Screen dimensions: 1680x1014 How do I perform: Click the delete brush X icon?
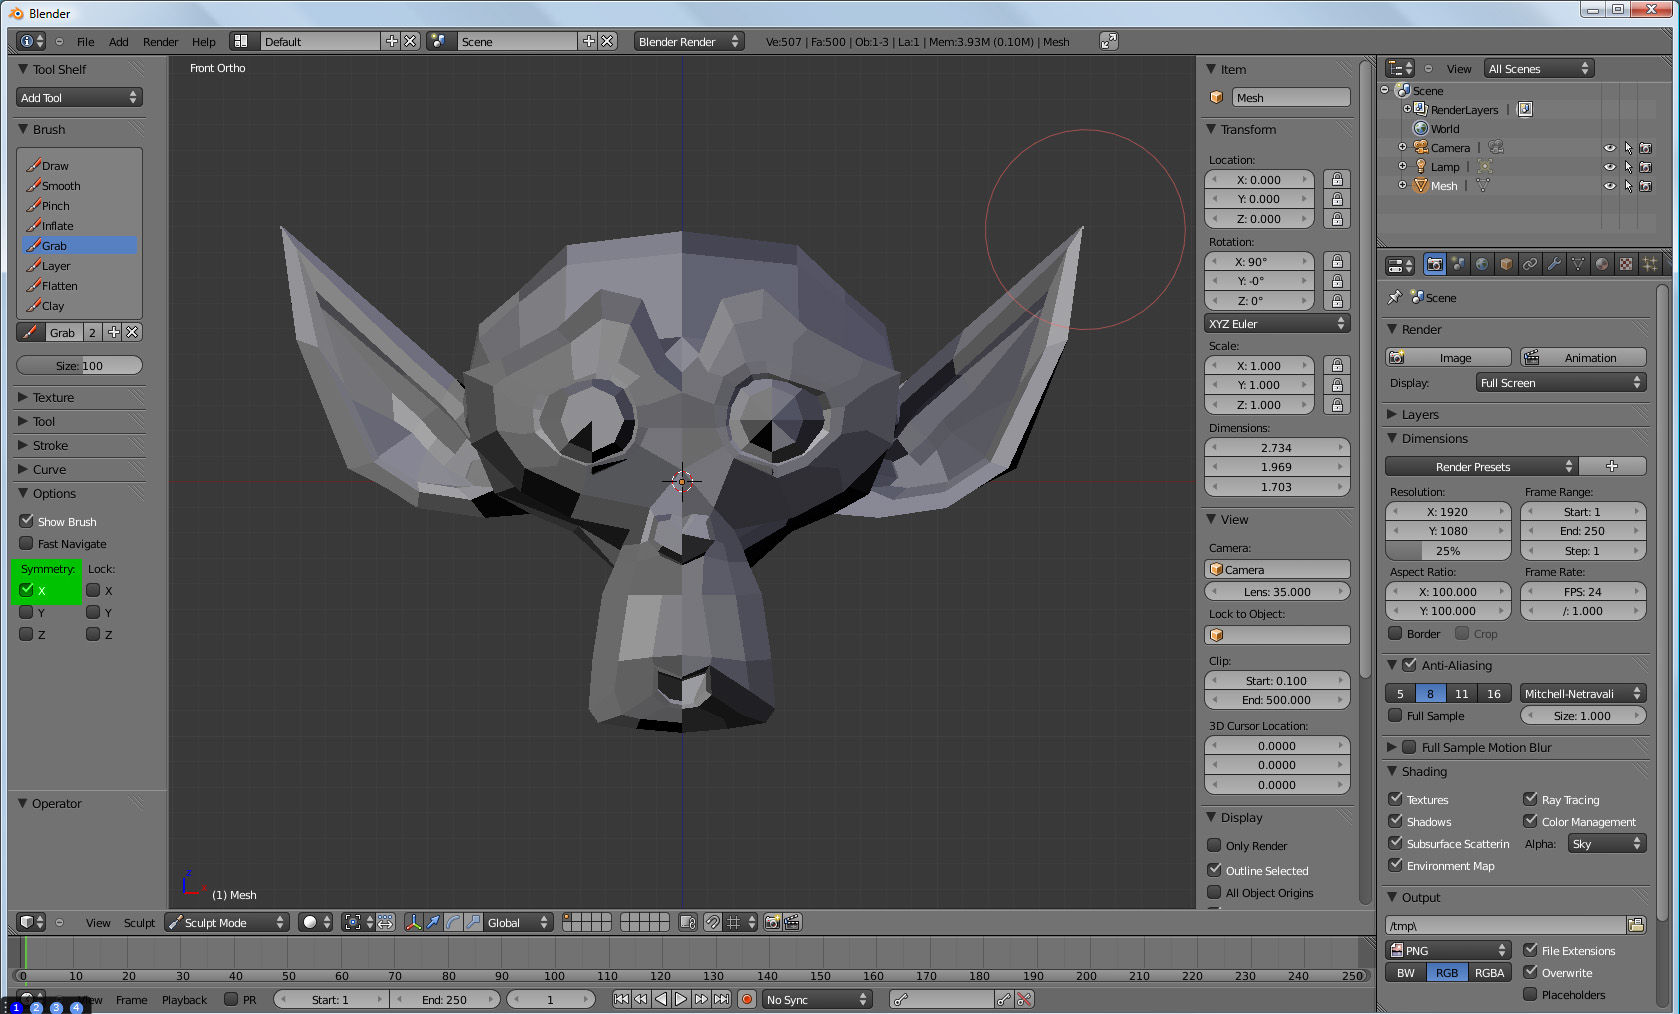click(x=132, y=332)
